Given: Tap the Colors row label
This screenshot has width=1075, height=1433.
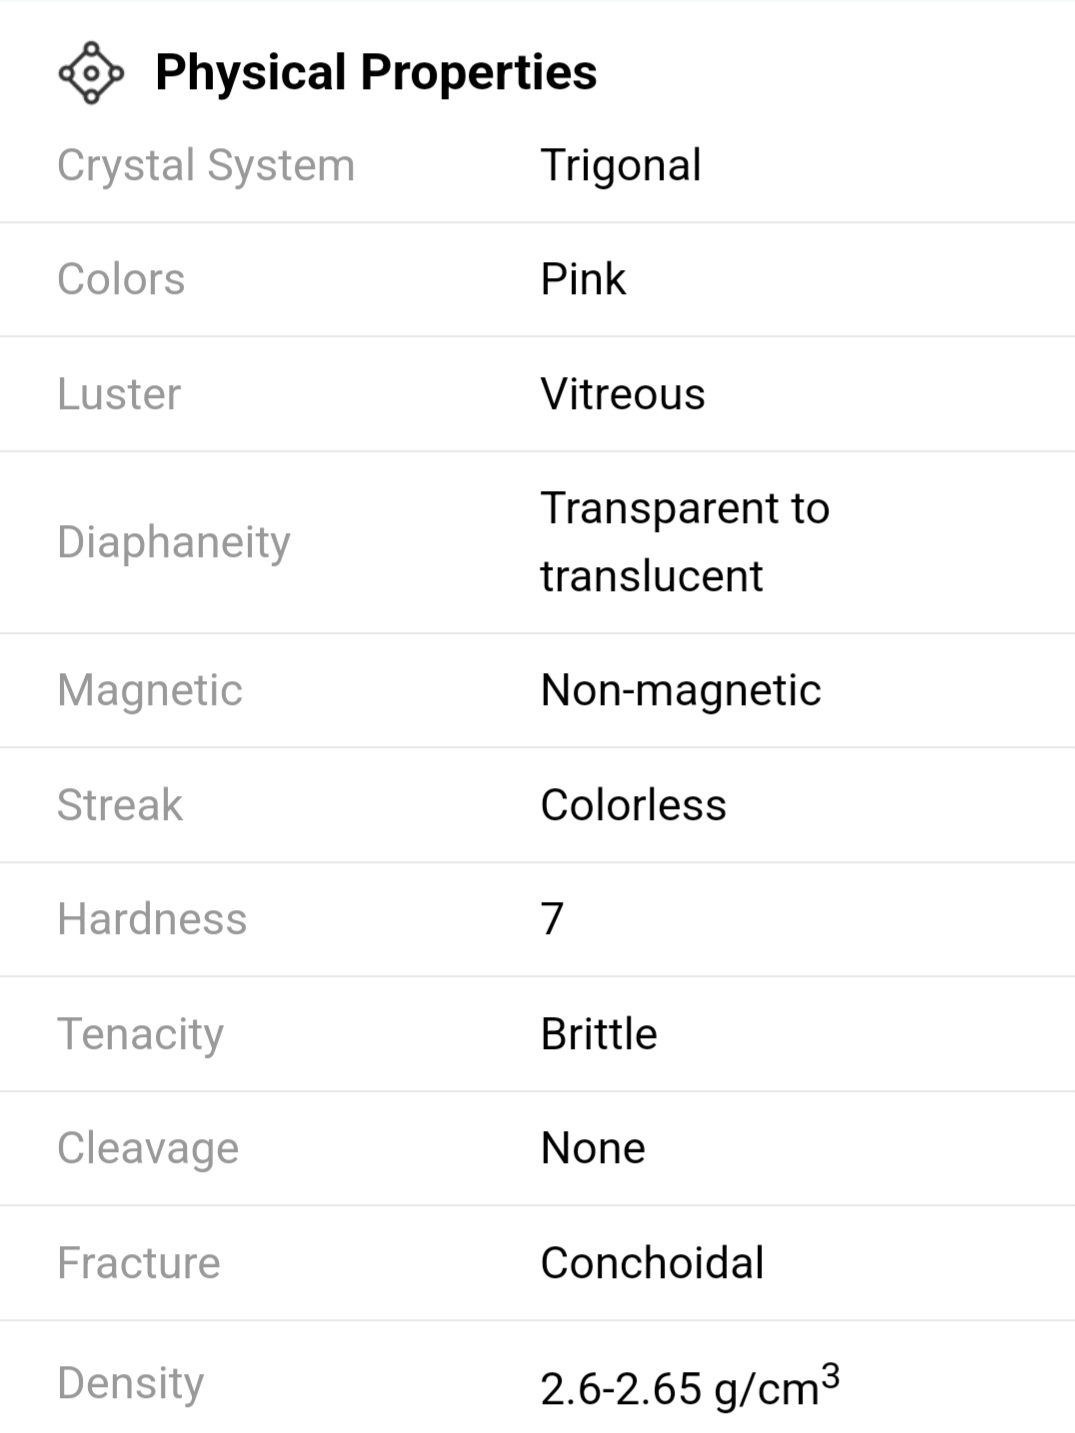Looking at the screenshot, I should tap(121, 280).
